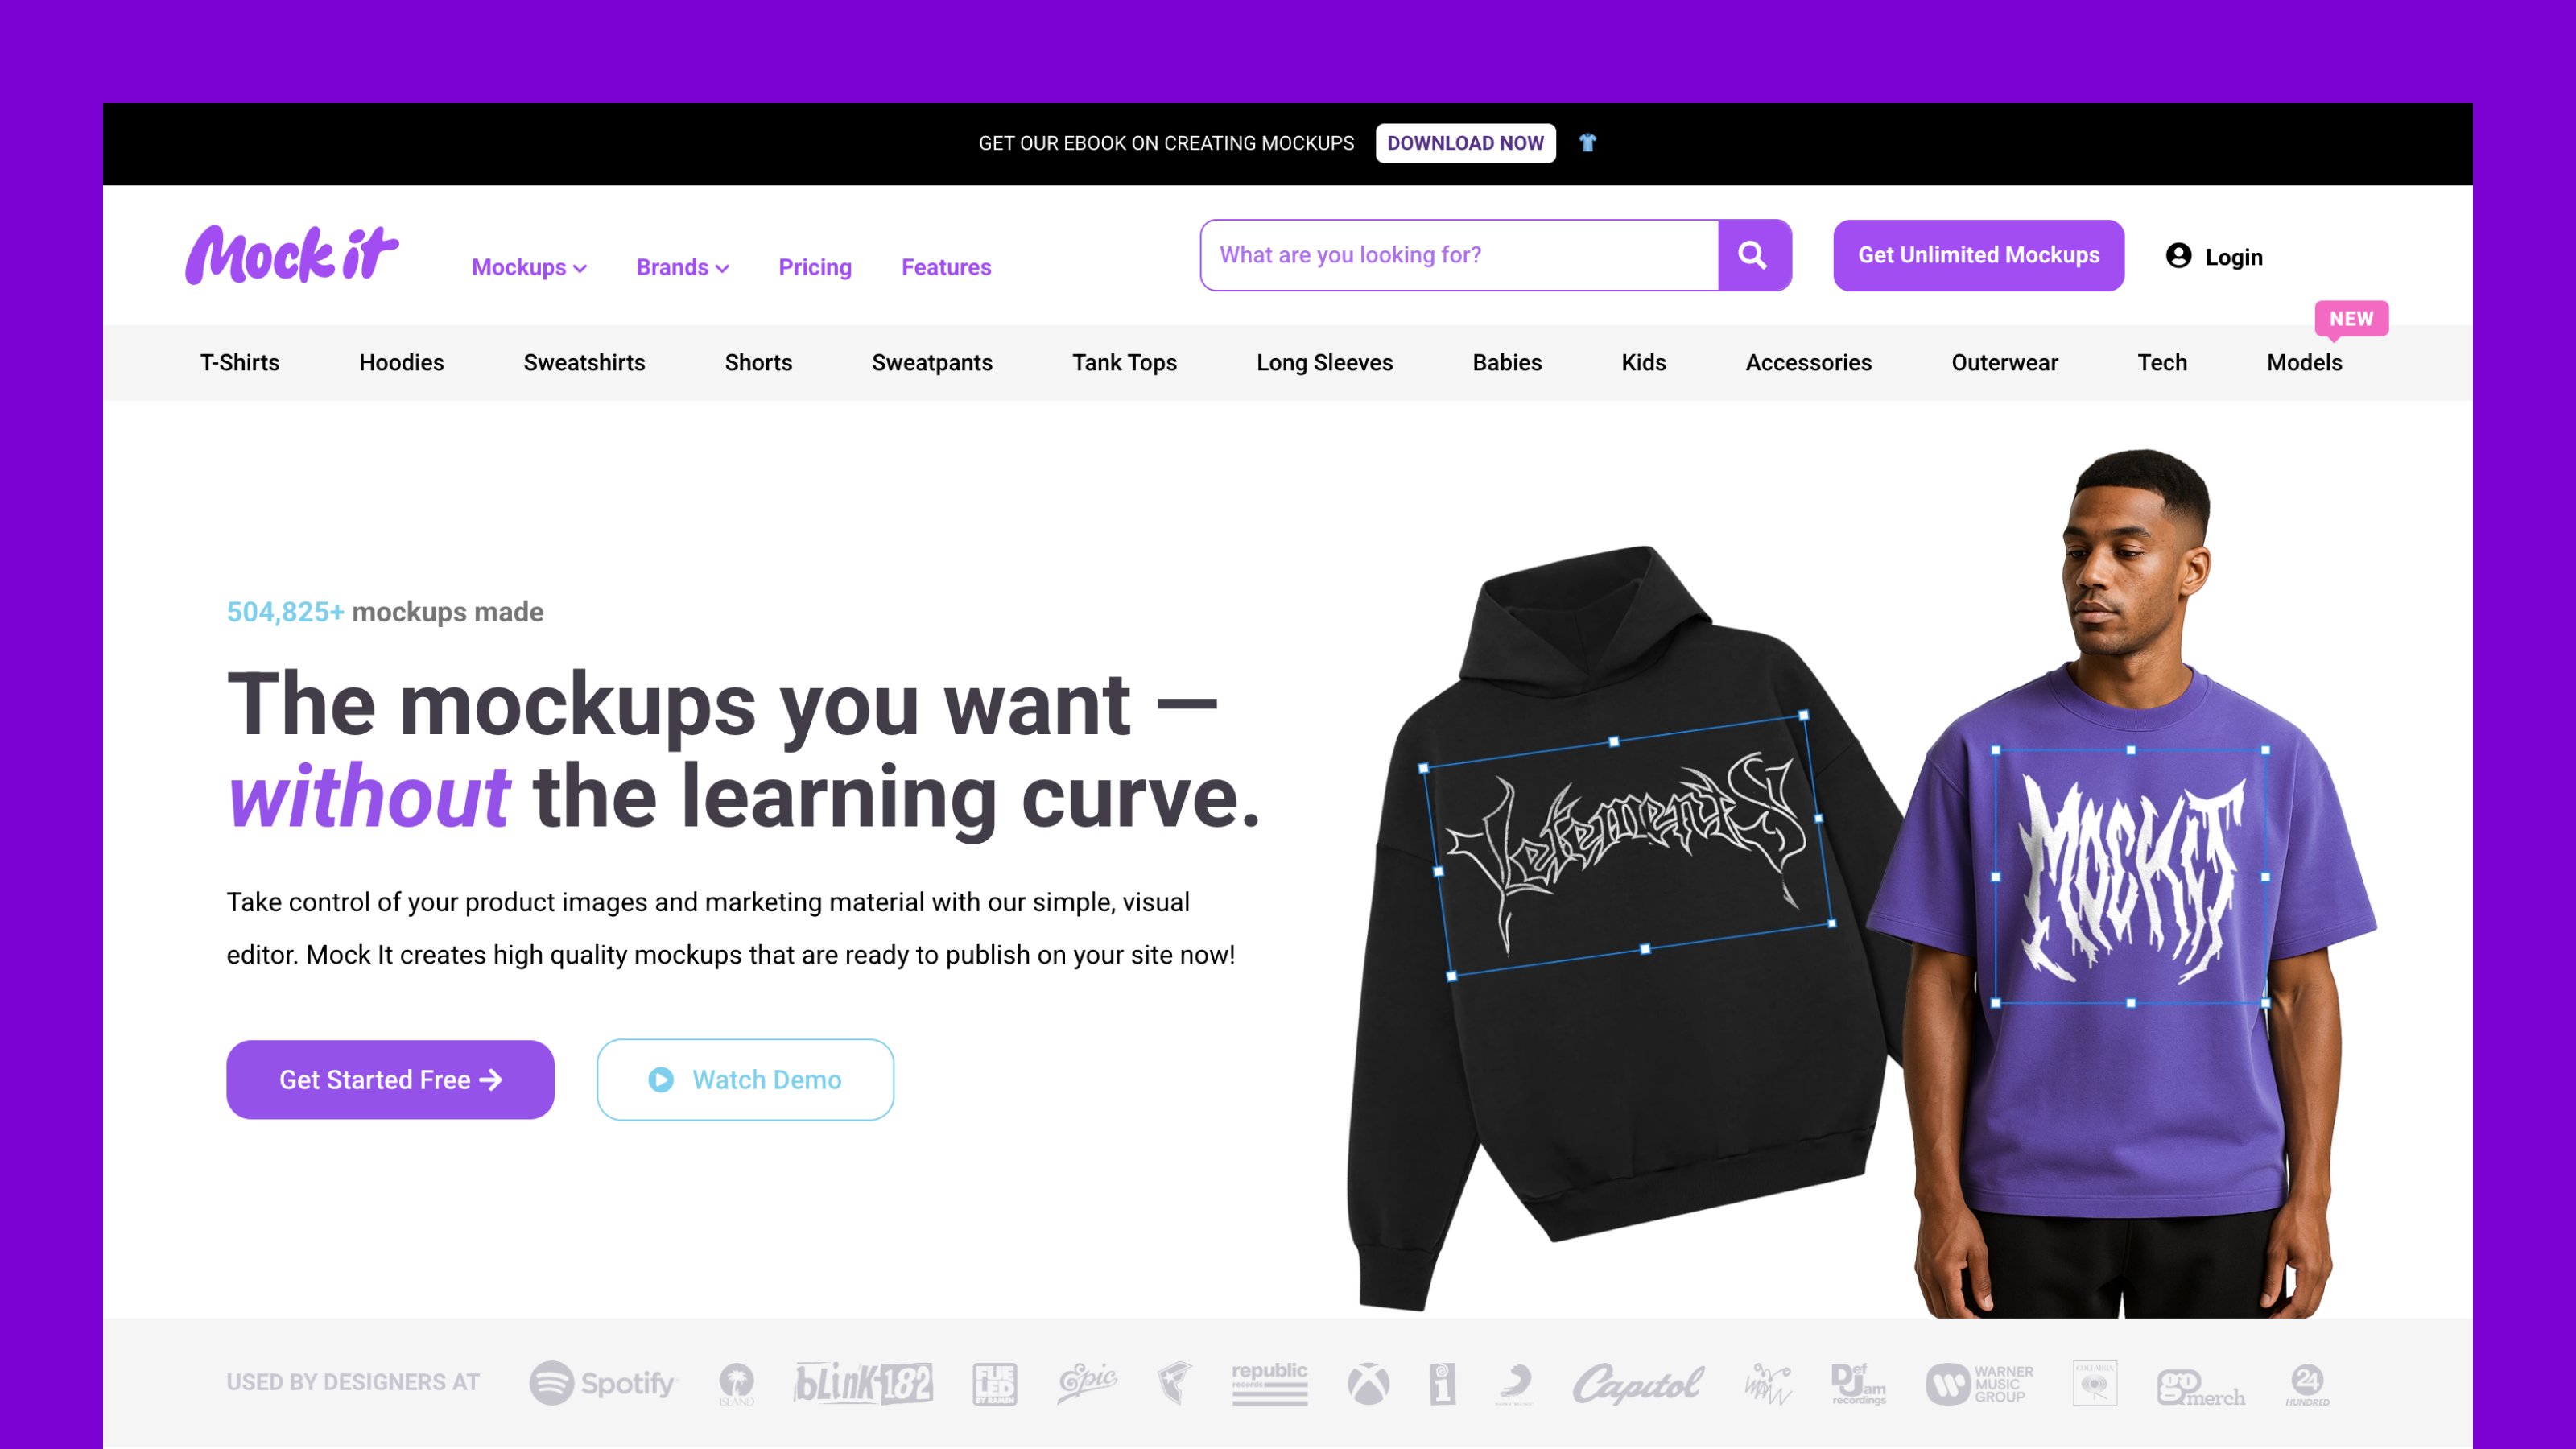Image resolution: width=2576 pixels, height=1449 pixels.
Task: Click the Capitol logo
Action: tap(1638, 1384)
